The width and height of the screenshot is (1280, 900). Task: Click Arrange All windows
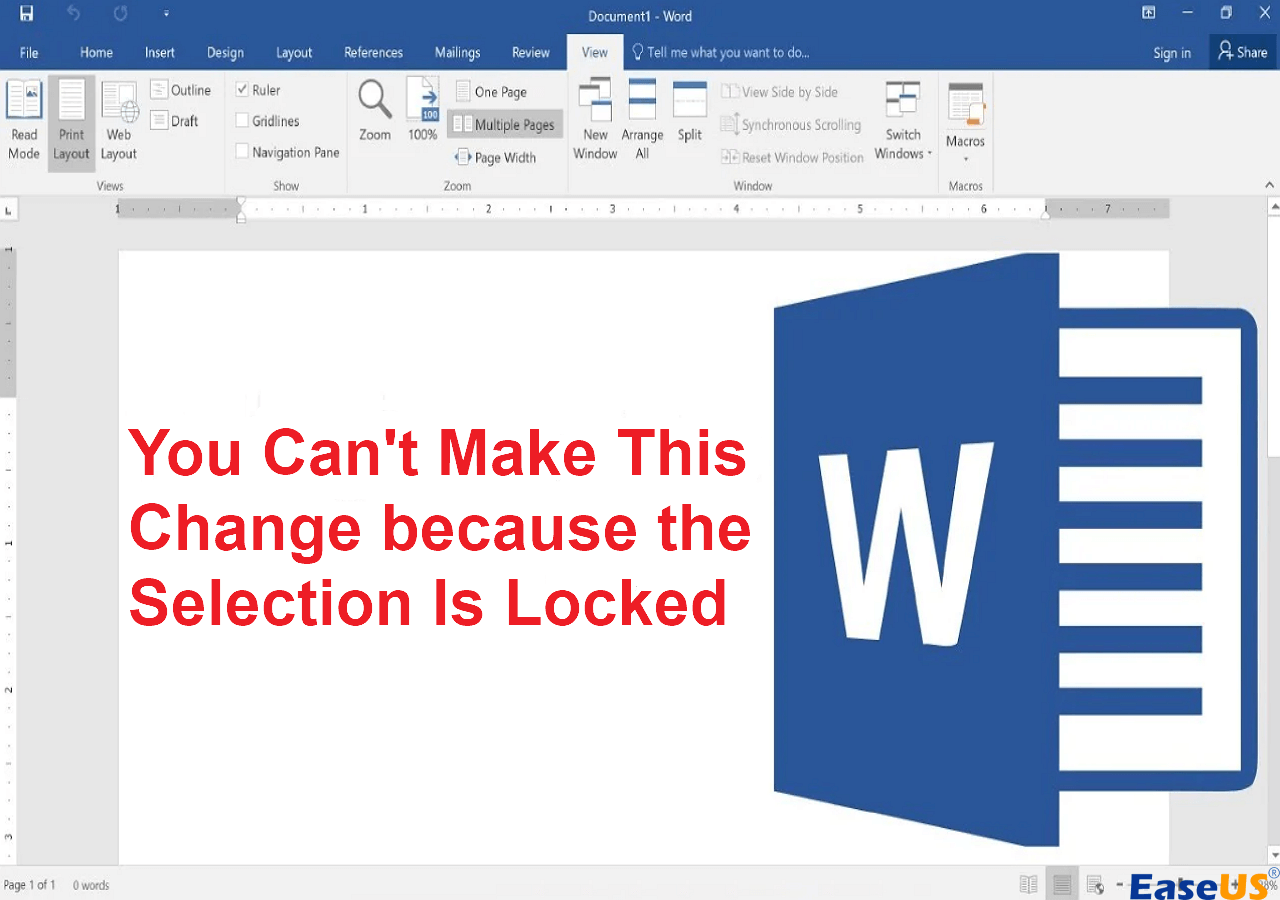(642, 120)
